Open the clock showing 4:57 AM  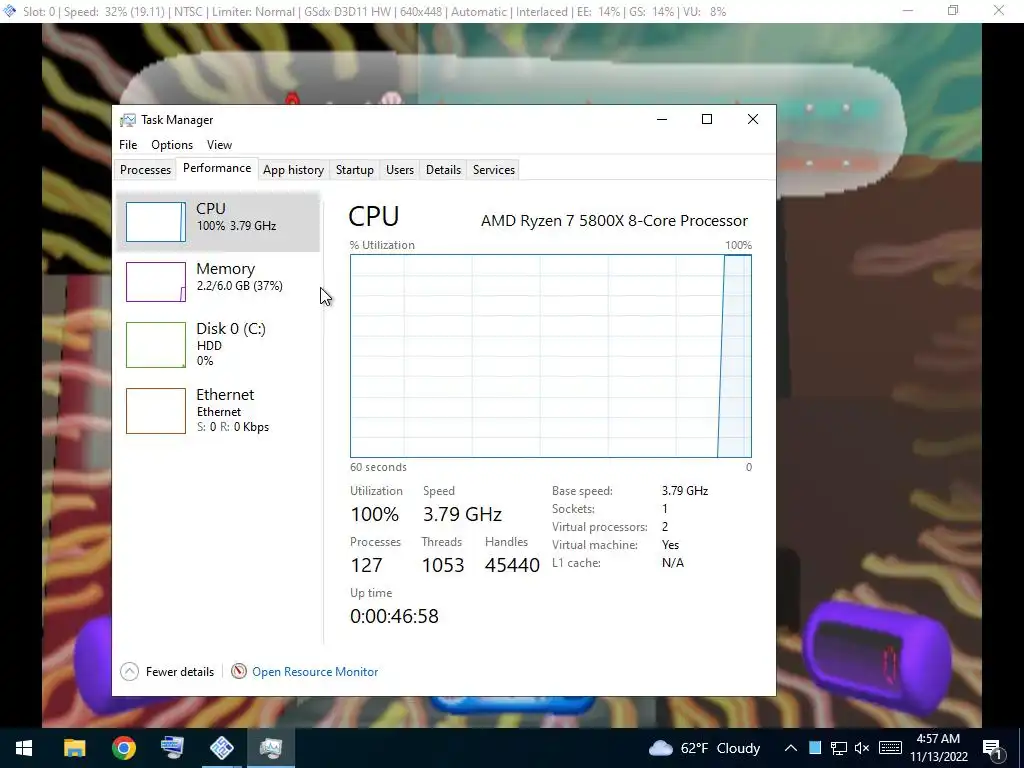[938, 748]
